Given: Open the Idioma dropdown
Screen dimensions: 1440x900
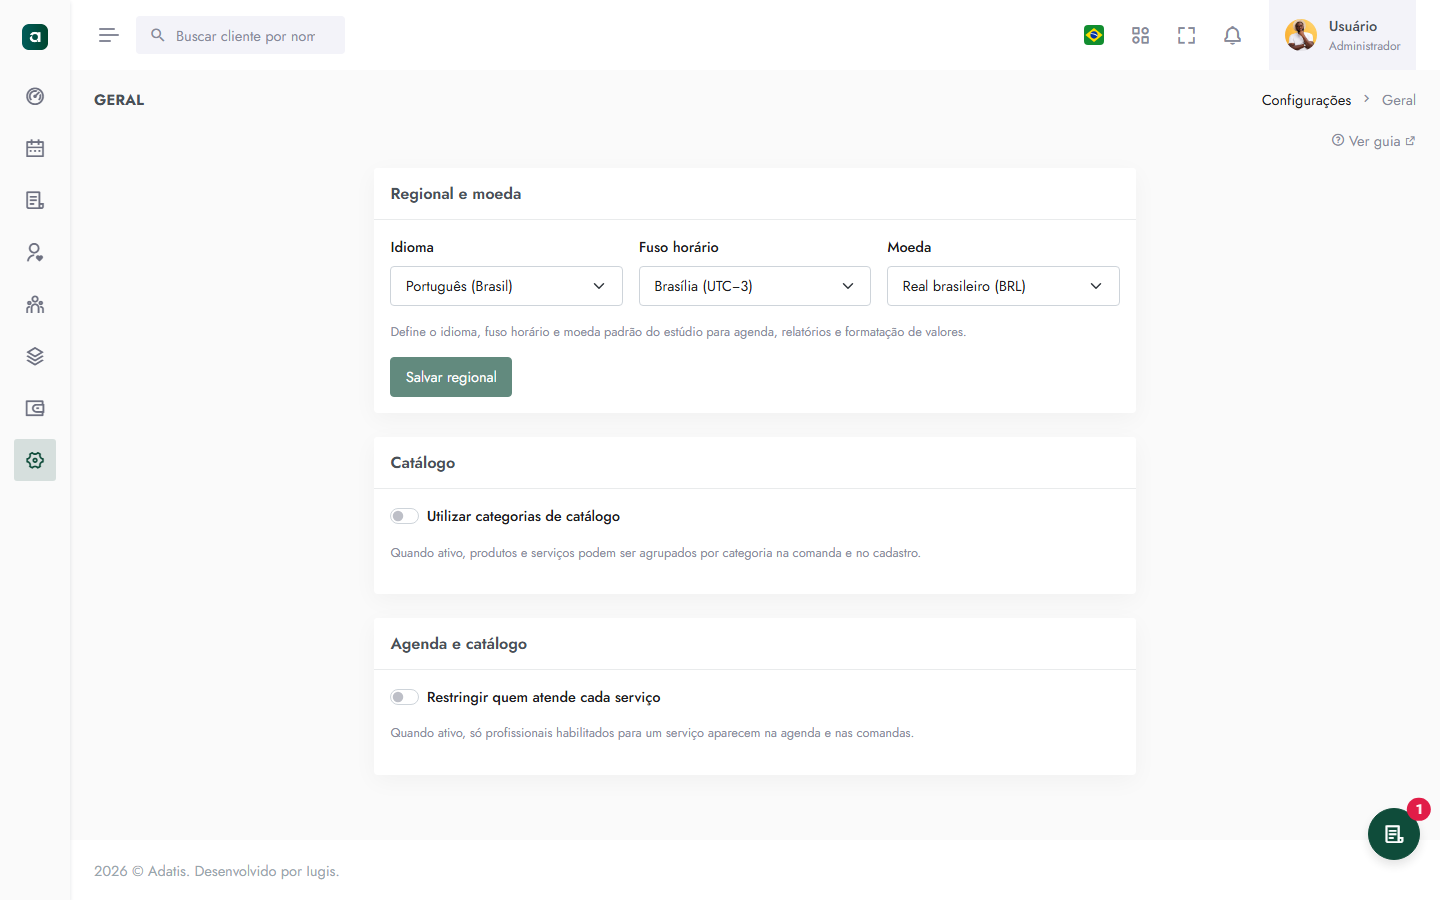Looking at the screenshot, I should coord(506,286).
